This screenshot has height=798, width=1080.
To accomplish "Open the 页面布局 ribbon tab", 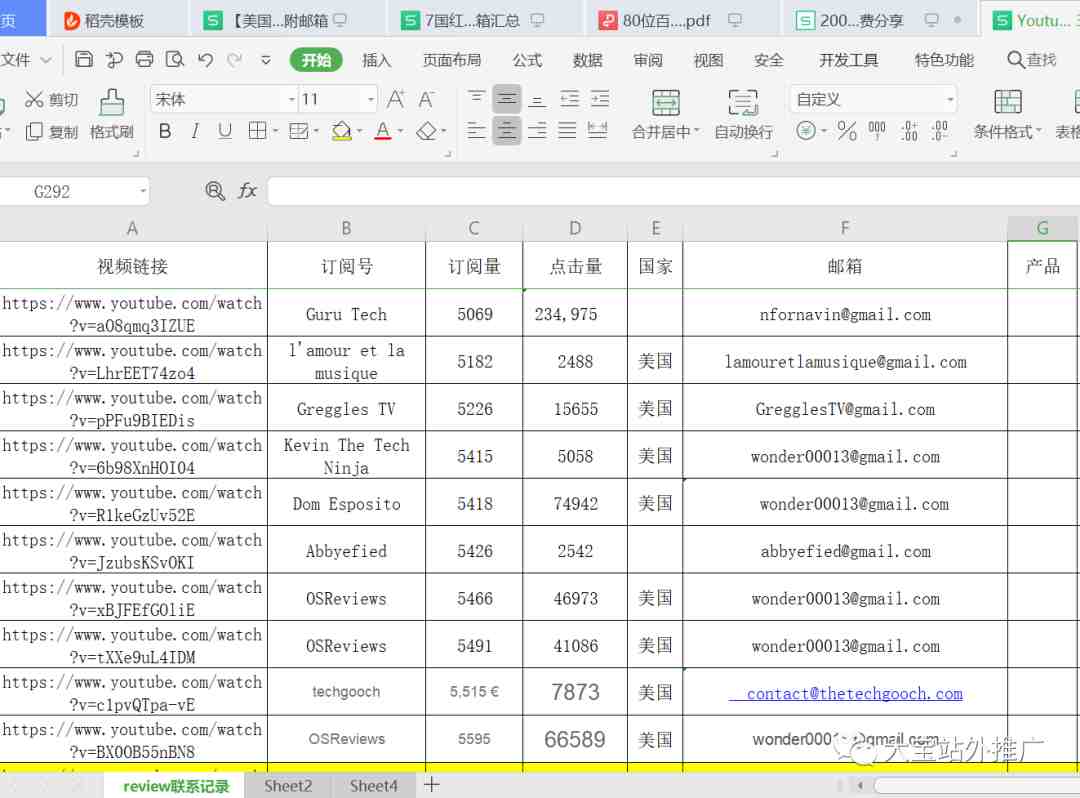I will pos(452,60).
